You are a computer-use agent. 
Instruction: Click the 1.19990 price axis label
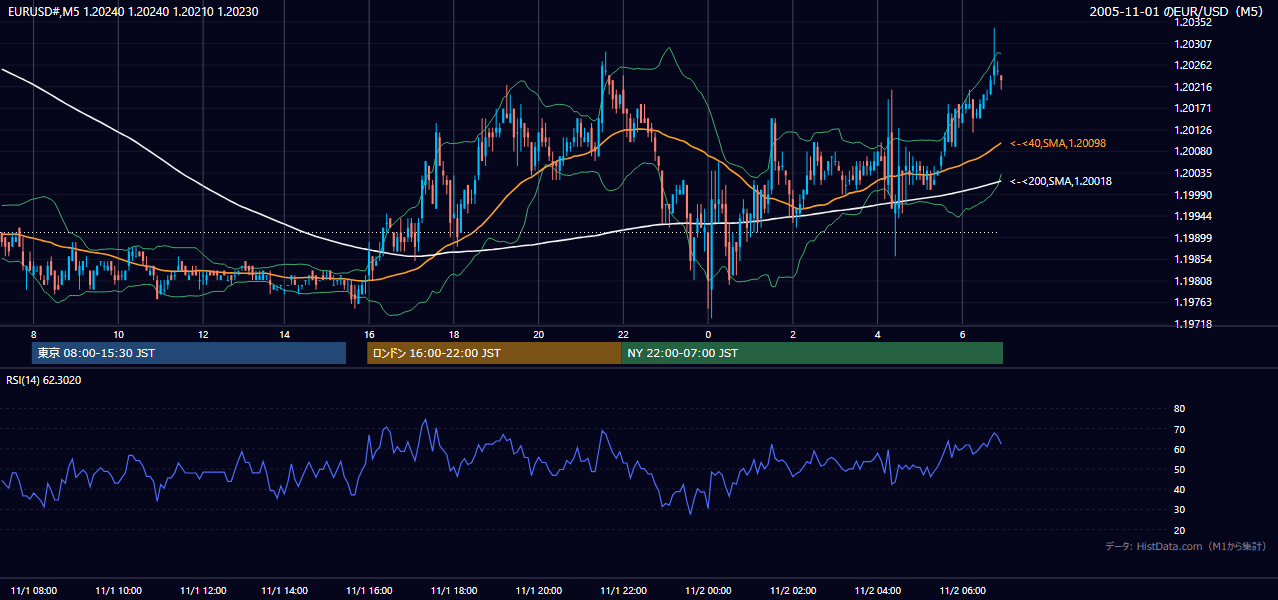(x=1193, y=195)
